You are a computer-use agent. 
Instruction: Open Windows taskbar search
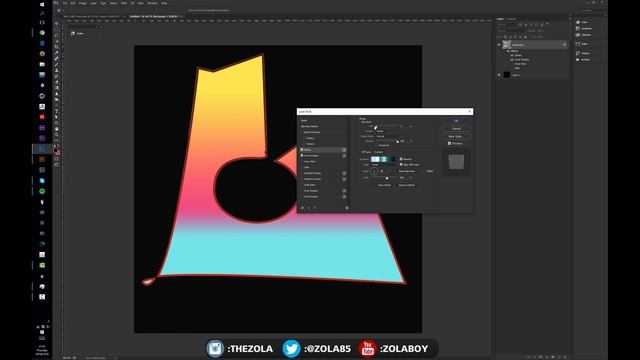[x=42, y=13]
